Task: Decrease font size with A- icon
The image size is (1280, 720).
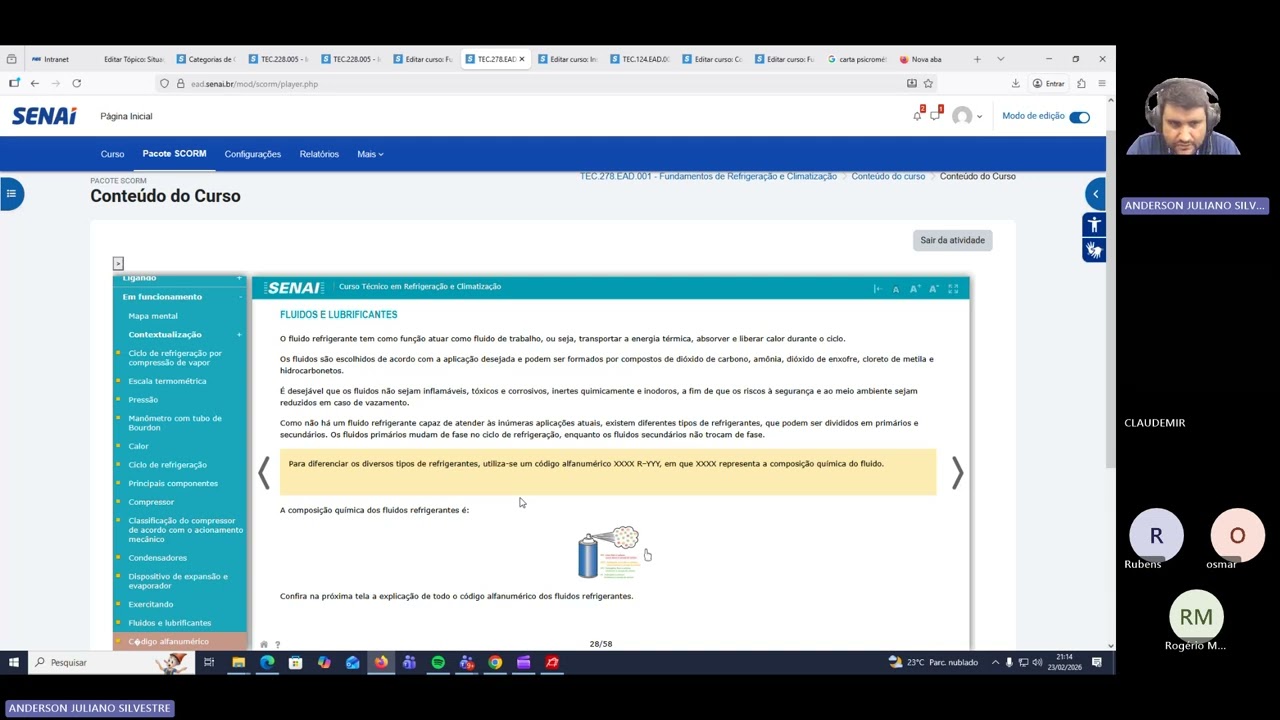Action: [934, 289]
